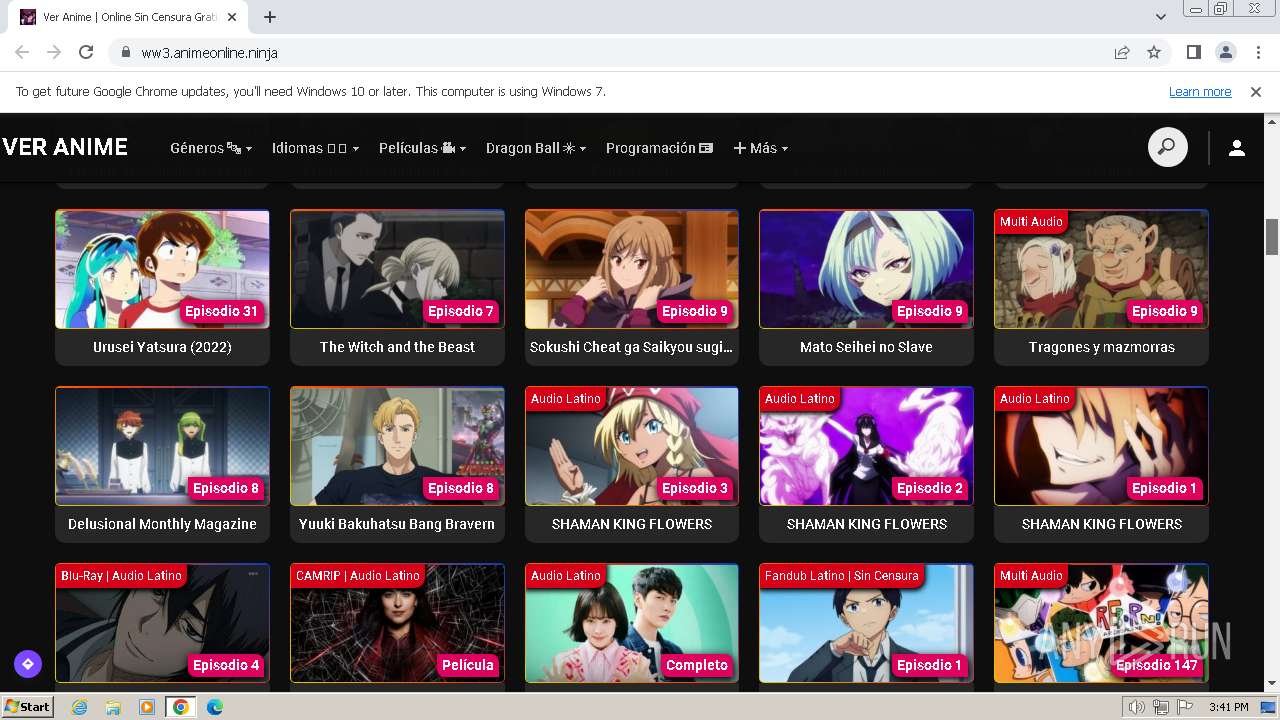Expand the Dragon Ball dropdown menu
Image resolution: width=1280 pixels, height=720 pixels.
536,148
